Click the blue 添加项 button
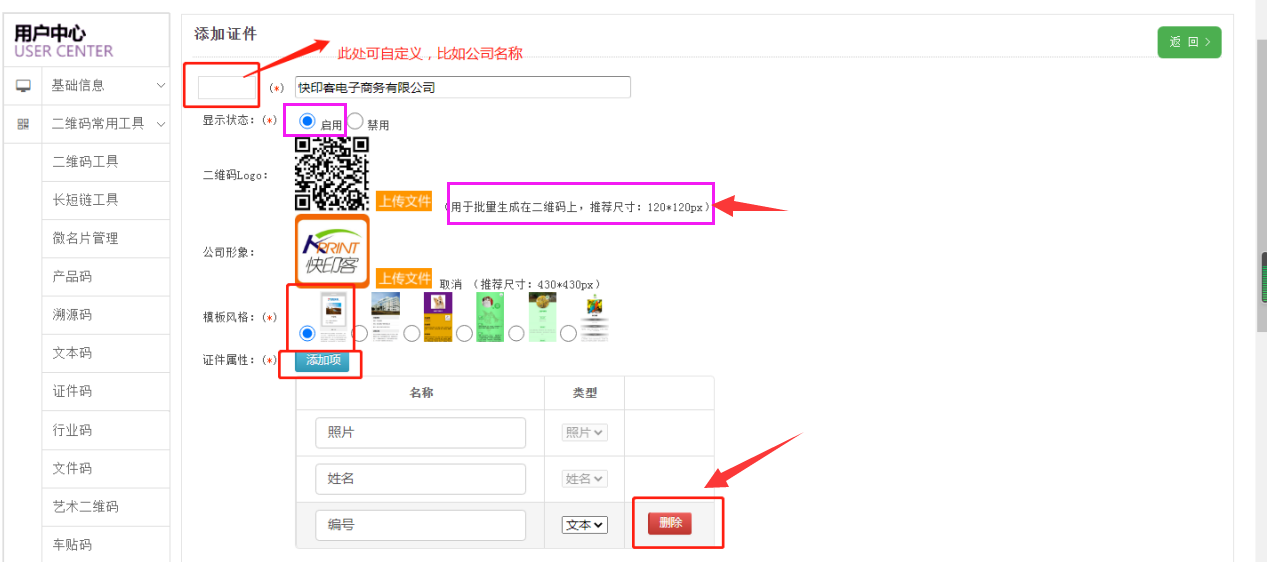1267x562 pixels. click(x=322, y=361)
